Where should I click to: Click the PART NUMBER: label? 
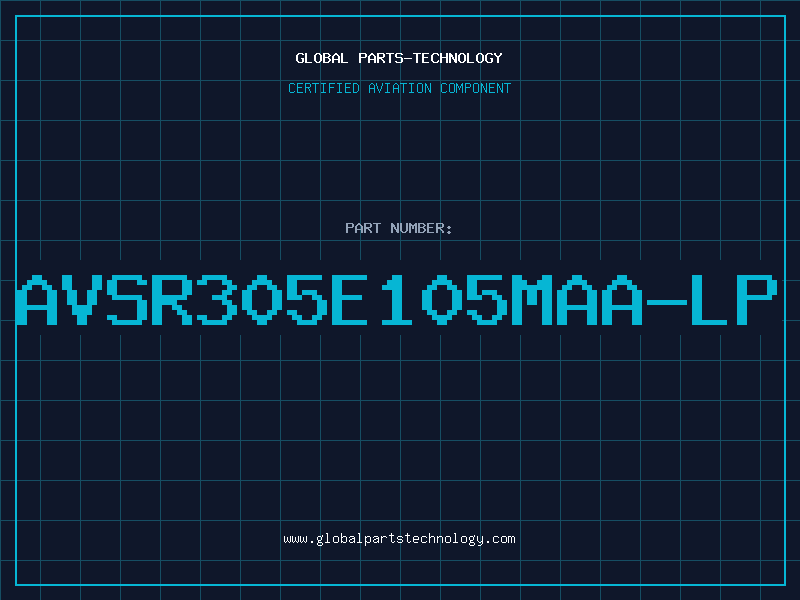(x=399, y=228)
